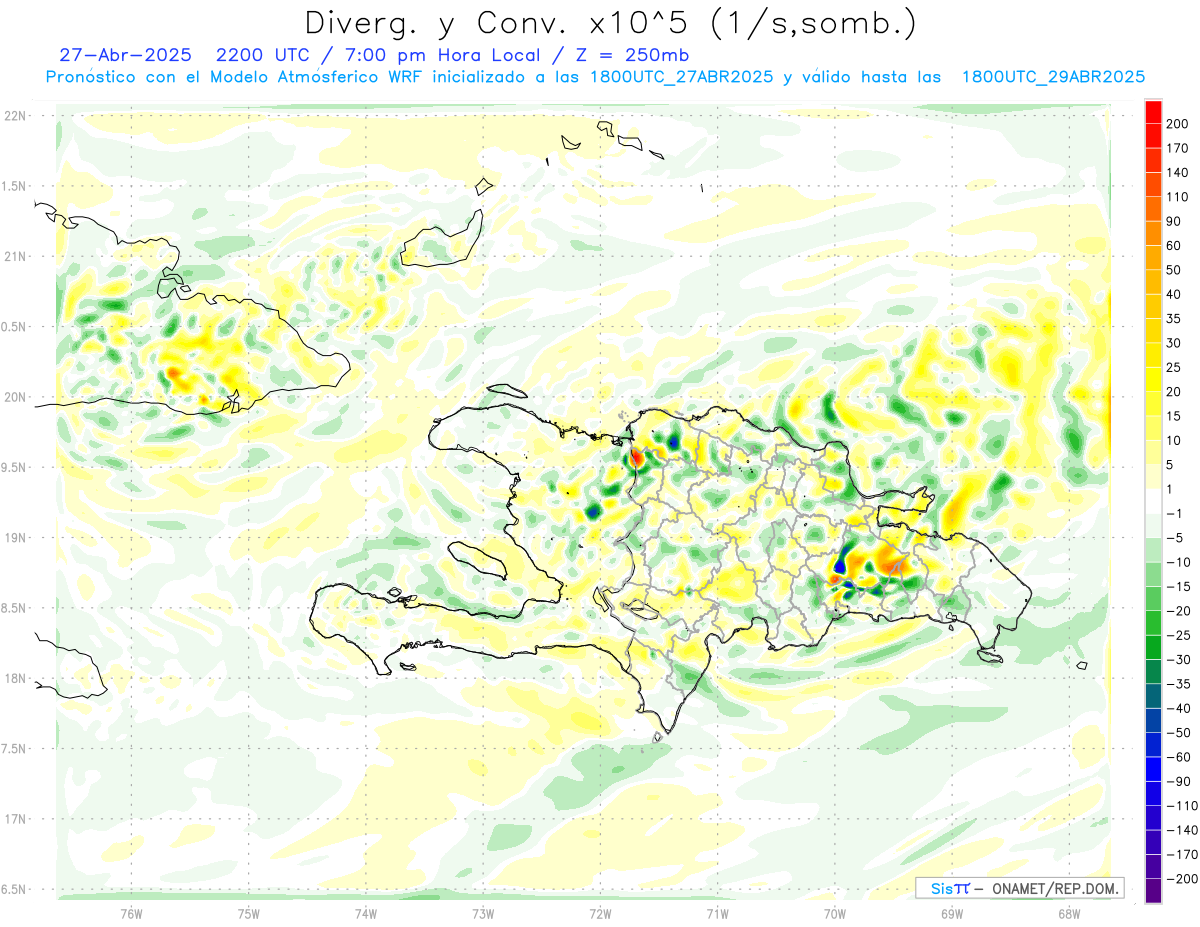Click the colorbar value '-5'
This screenshot has width=1200, height=927.
pos(1176,538)
